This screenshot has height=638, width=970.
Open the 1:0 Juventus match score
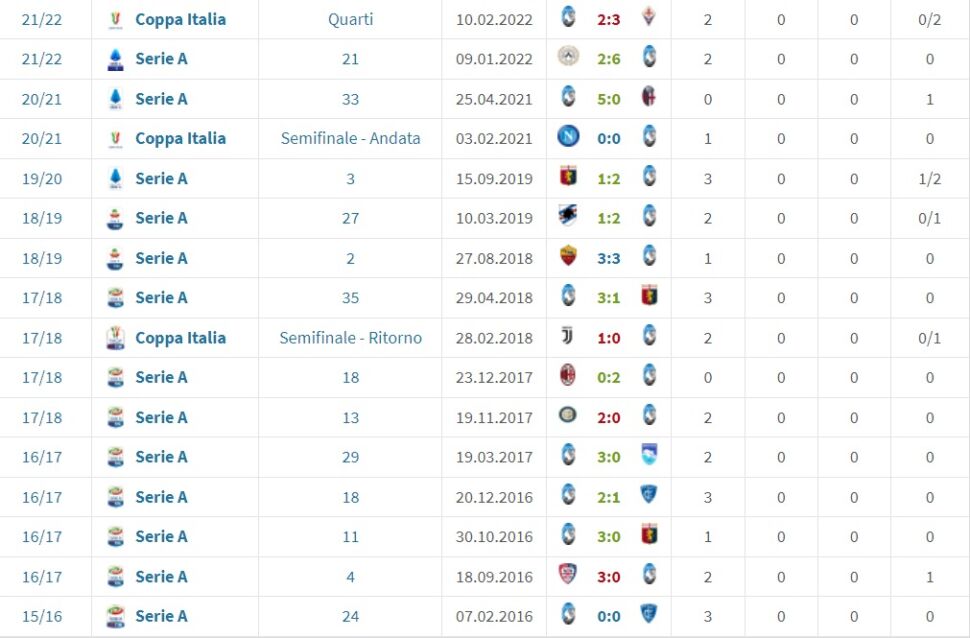pyautogui.click(x=609, y=338)
